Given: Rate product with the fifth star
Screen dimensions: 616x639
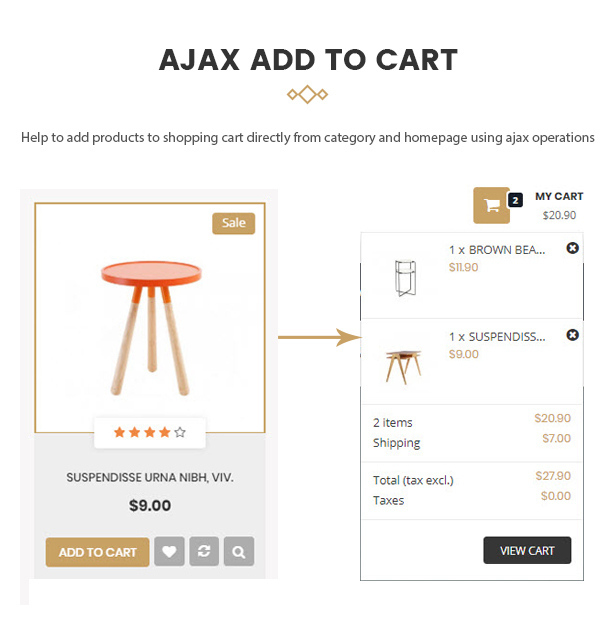Looking at the screenshot, I should coord(180,433).
